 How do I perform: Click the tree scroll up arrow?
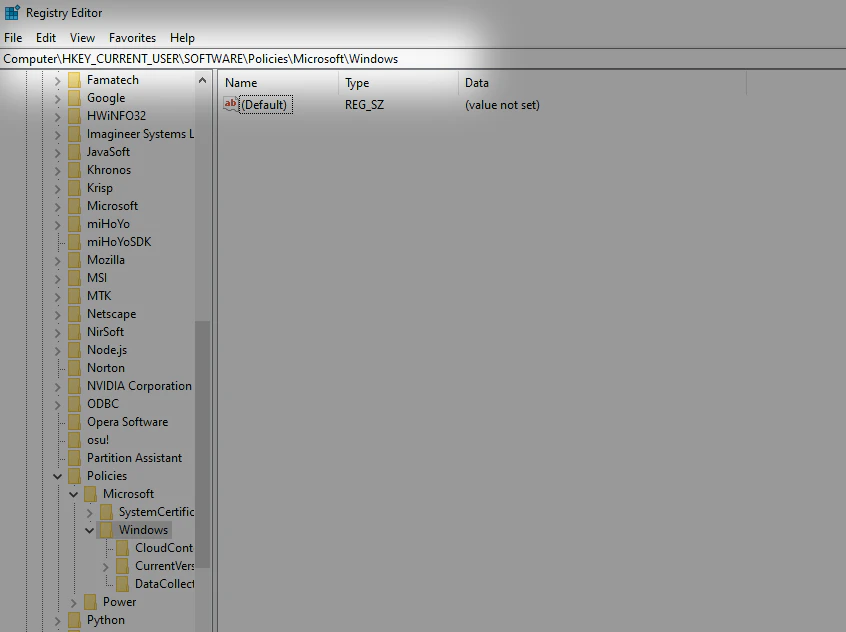tap(202, 80)
